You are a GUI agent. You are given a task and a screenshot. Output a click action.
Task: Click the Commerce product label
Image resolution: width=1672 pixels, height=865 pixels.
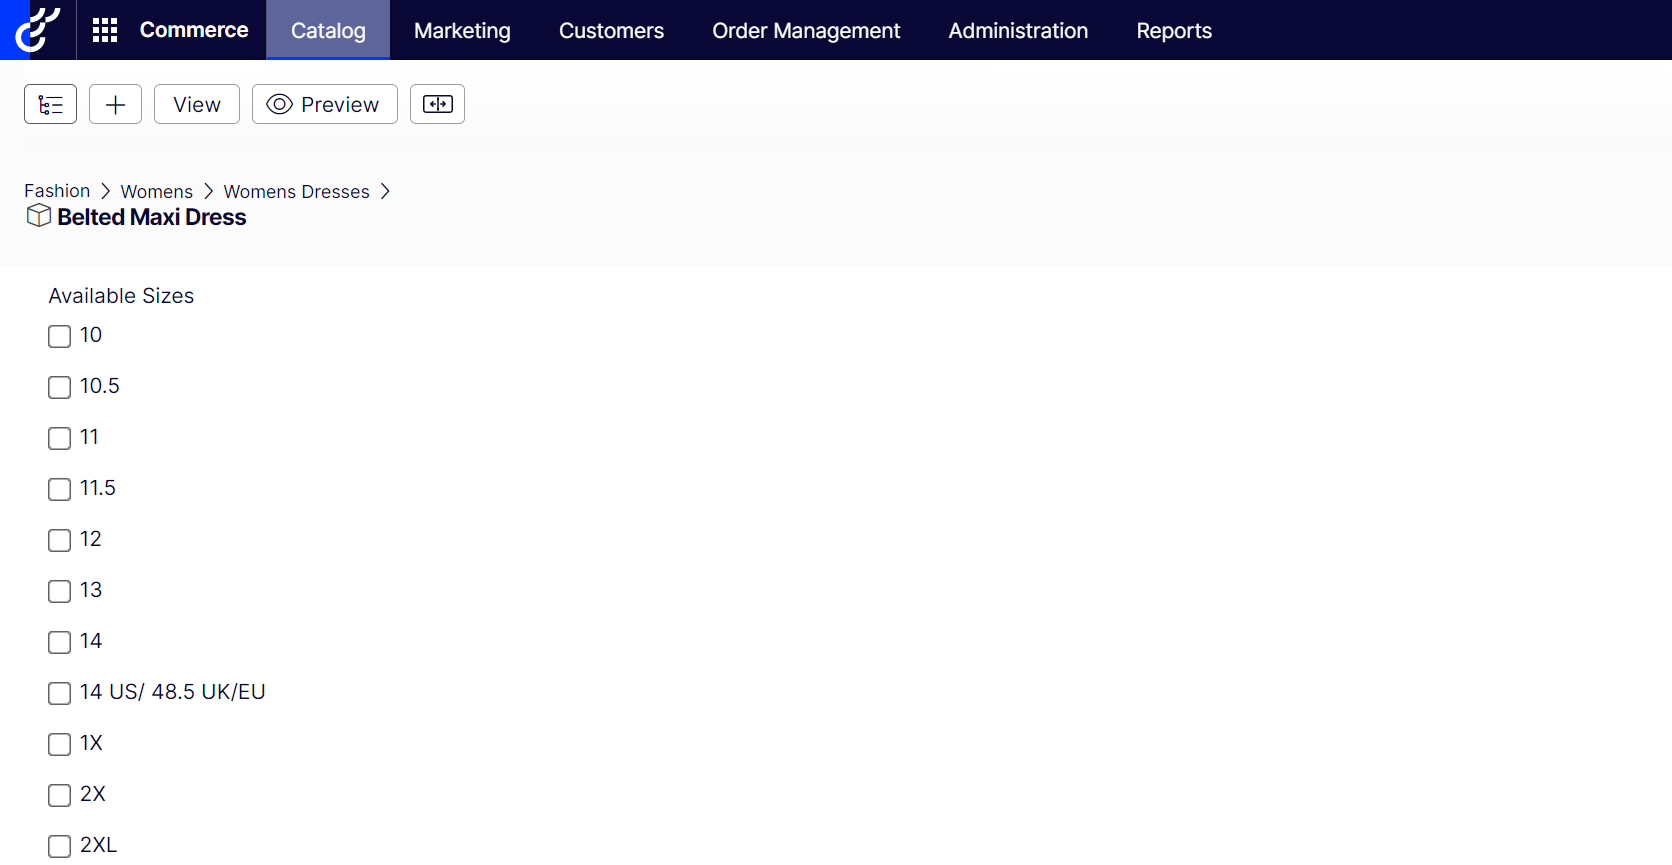point(194,30)
